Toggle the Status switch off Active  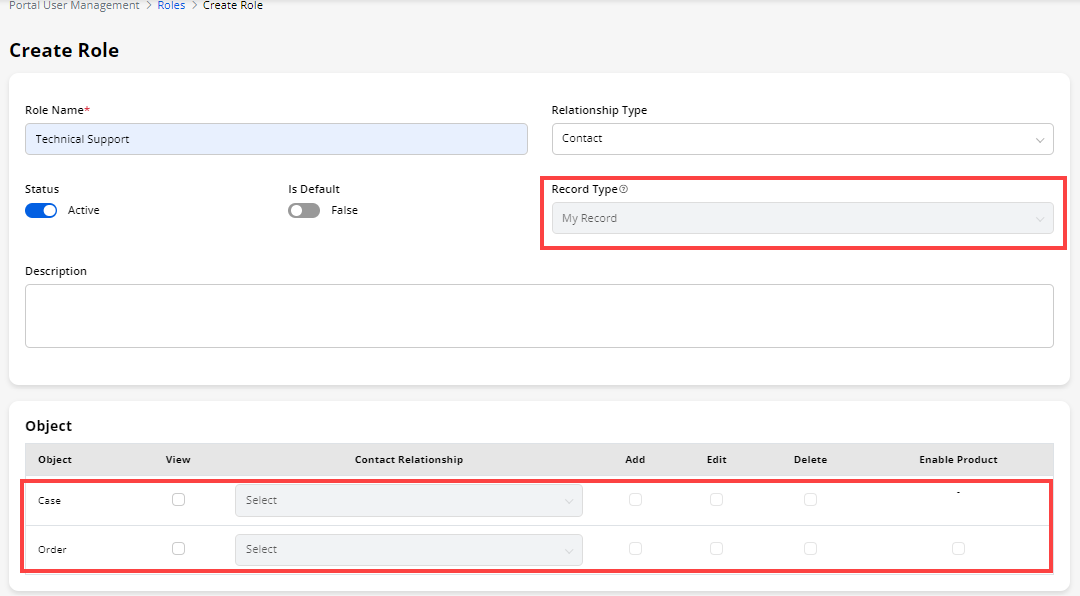coord(41,210)
